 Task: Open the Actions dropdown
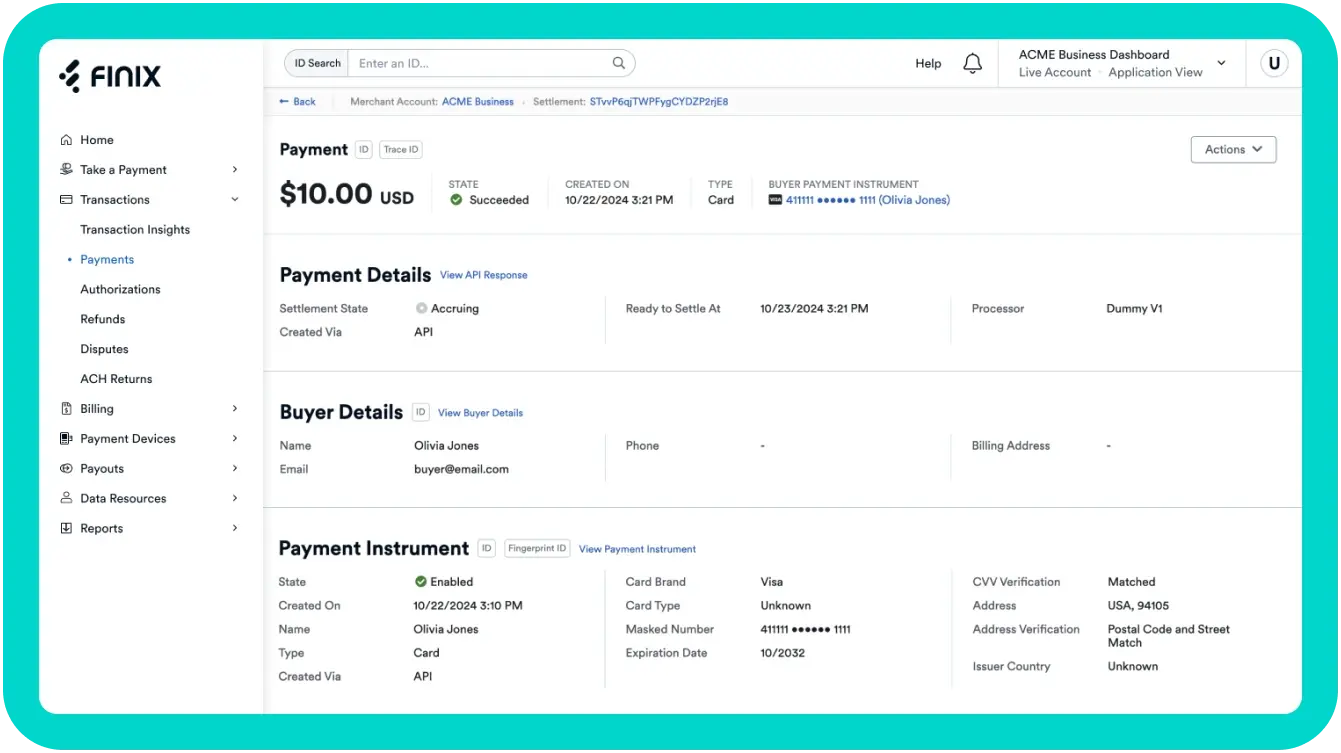[1233, 149]
